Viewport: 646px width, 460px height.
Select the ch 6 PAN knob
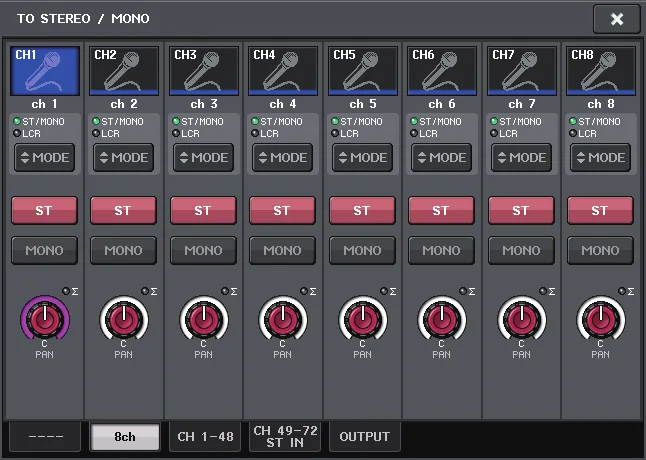pos(442,320)
